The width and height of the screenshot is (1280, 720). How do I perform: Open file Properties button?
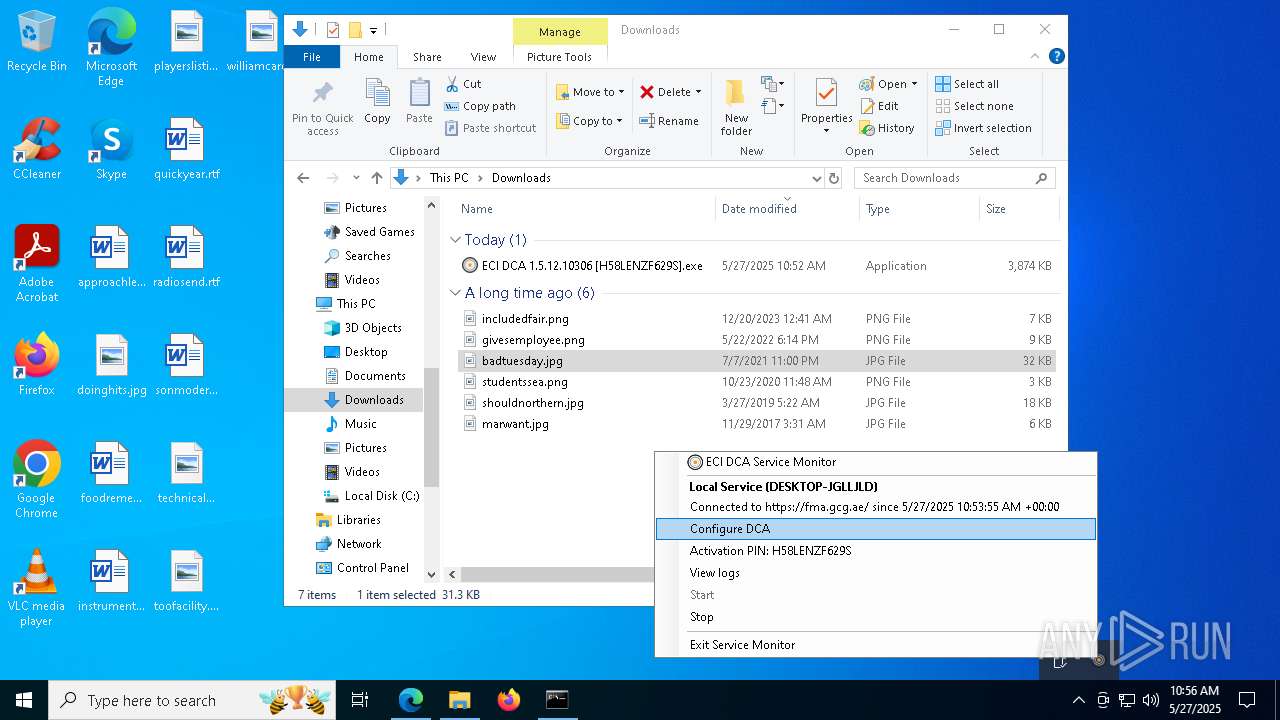826,107
